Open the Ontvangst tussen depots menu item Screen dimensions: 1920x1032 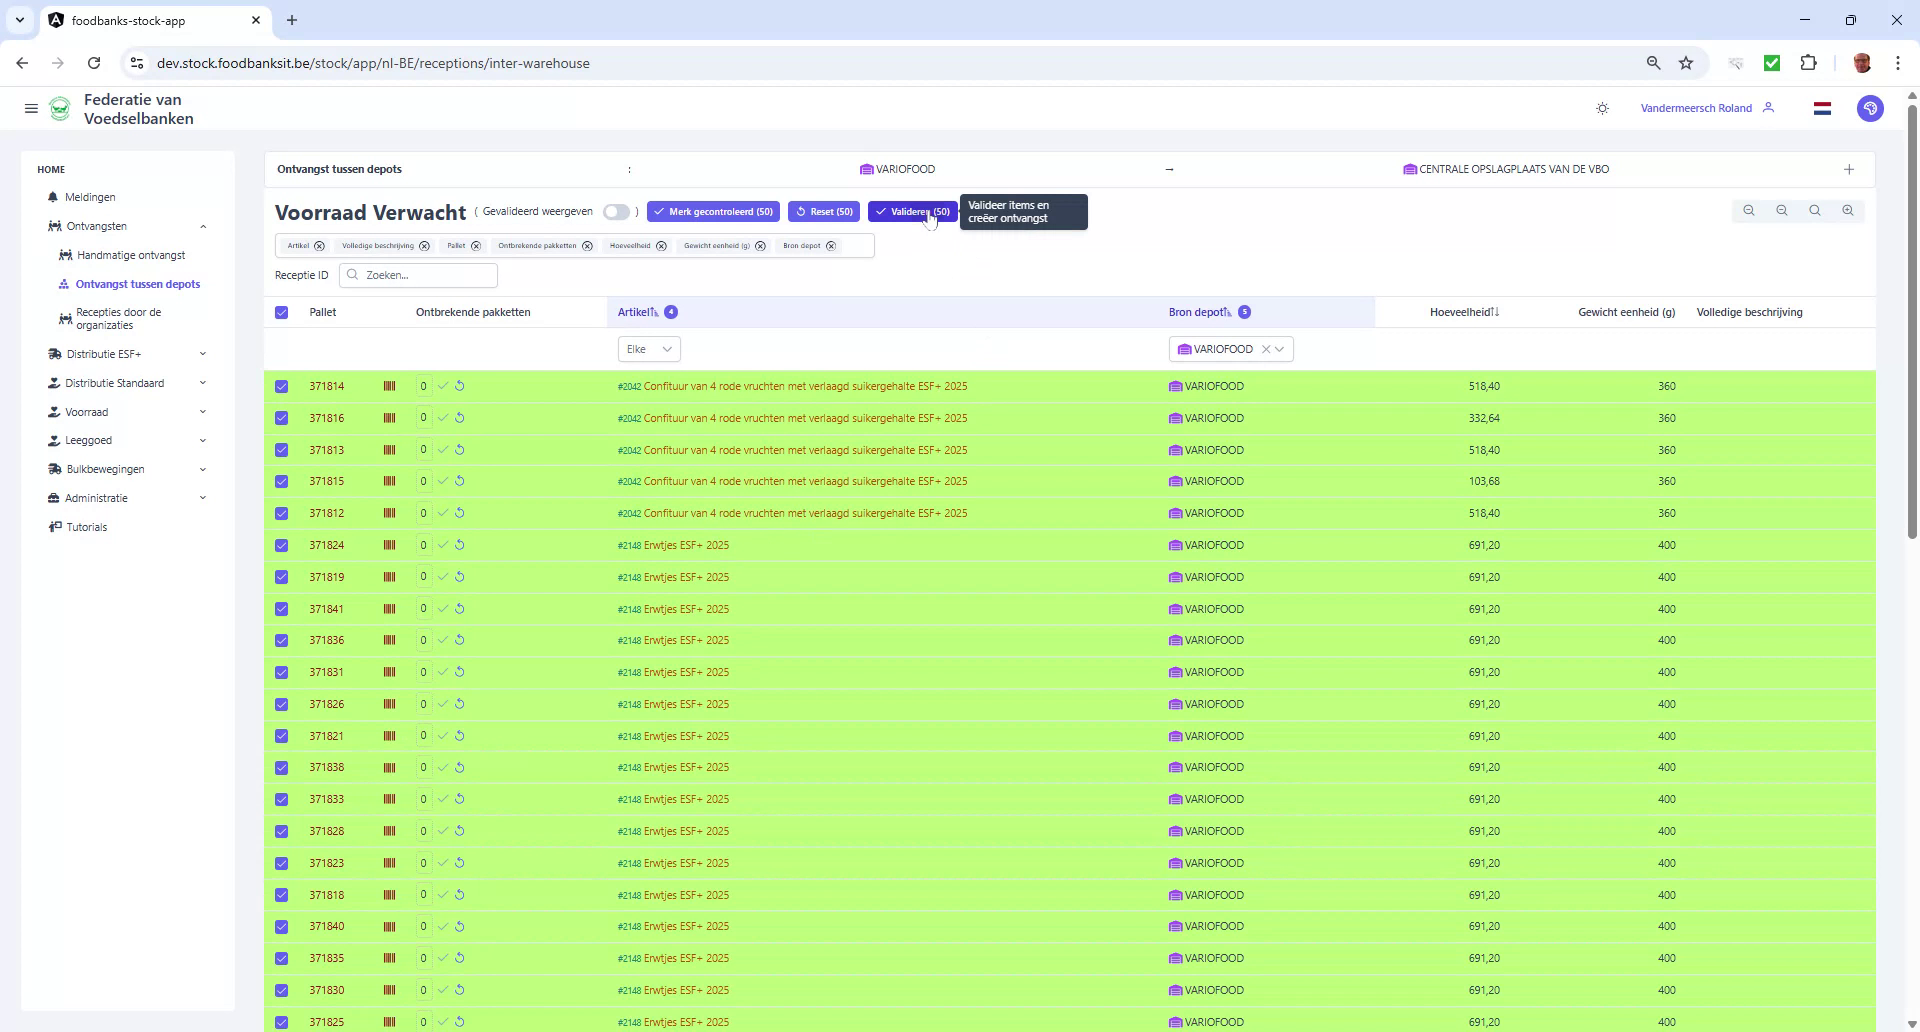click(x=138, y=284)
